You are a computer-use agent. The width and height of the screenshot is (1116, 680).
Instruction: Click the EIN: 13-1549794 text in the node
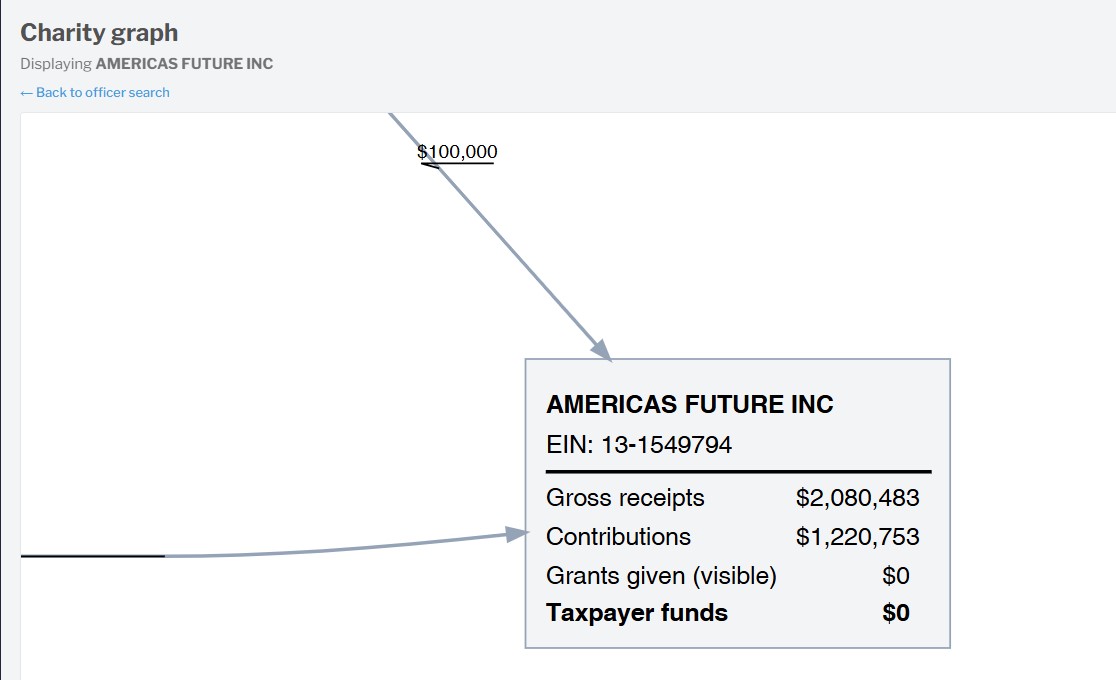pyautogui.click(x=639, y=445)
